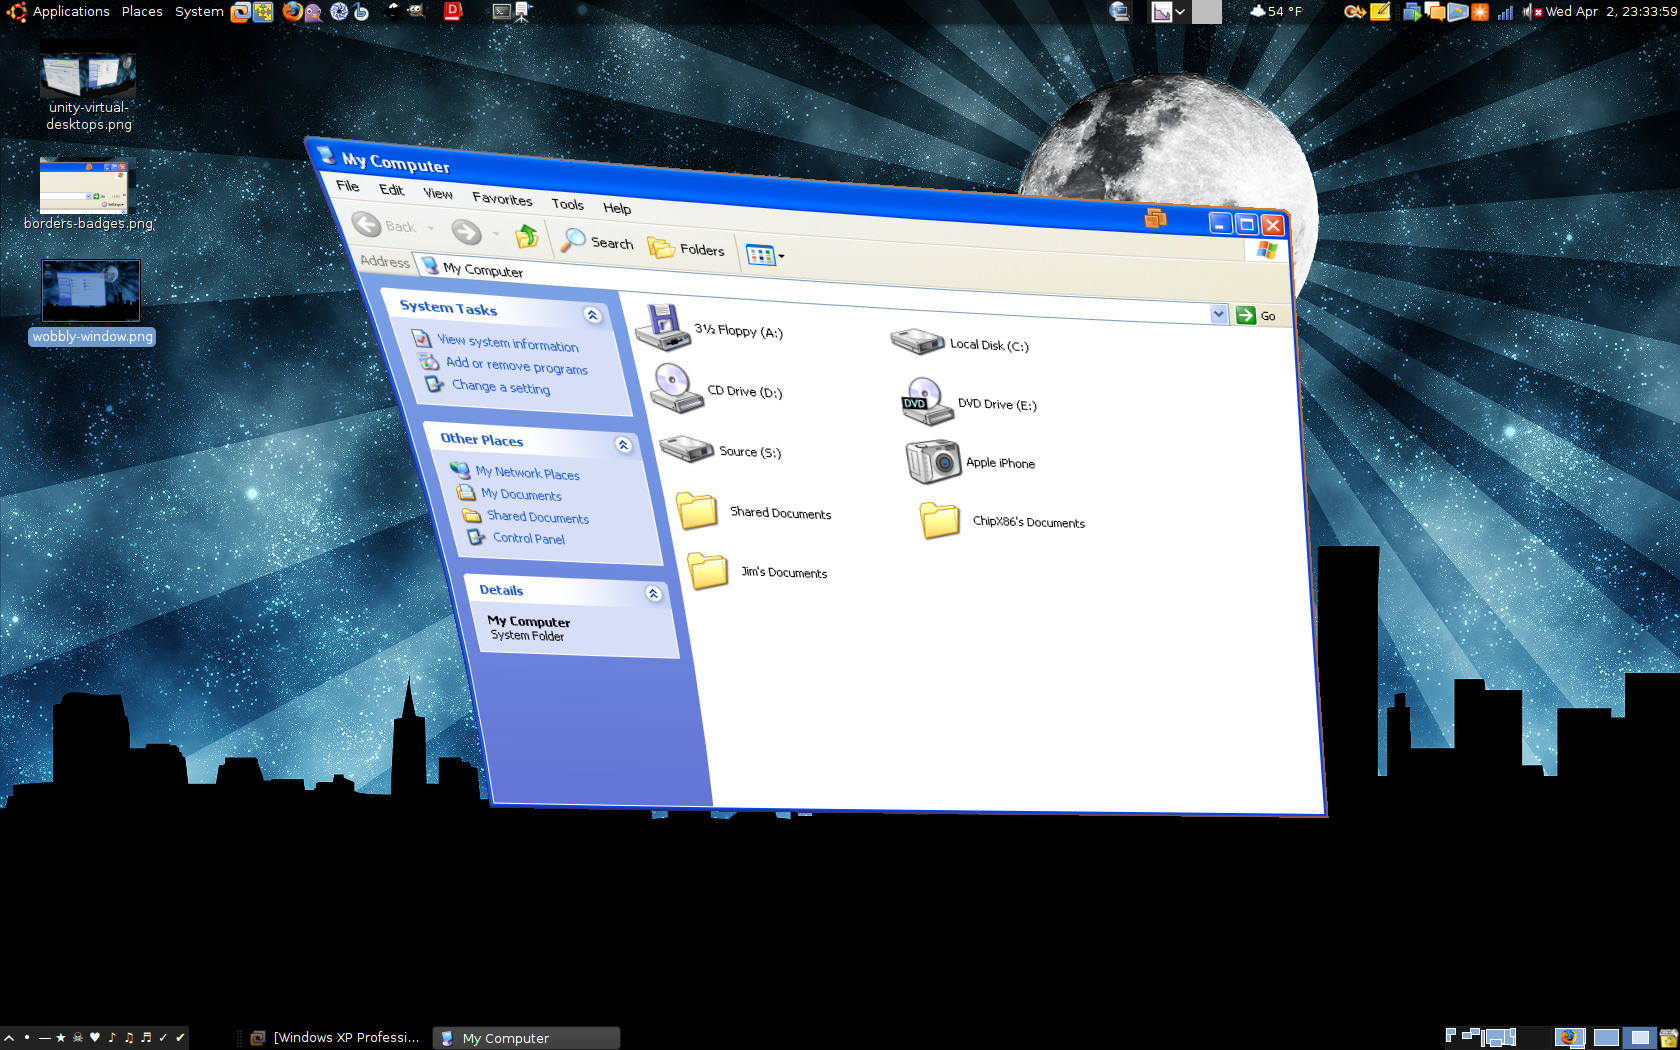Click the Ubuntu logo in the top panel
The width and height of the screenshot is (1680, 1050).
[16, 11]
